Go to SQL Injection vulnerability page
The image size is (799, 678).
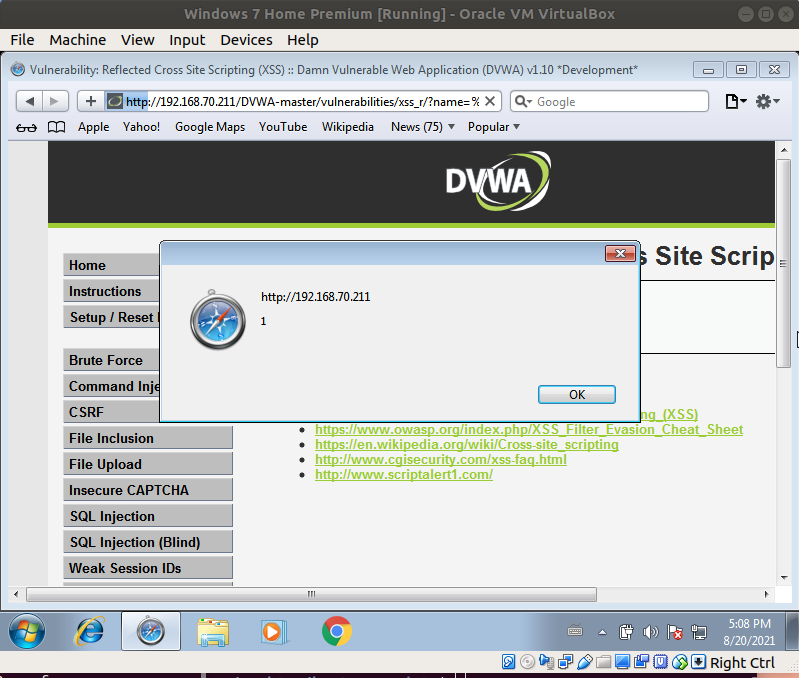pyautogui.click(x=148, y=516)
